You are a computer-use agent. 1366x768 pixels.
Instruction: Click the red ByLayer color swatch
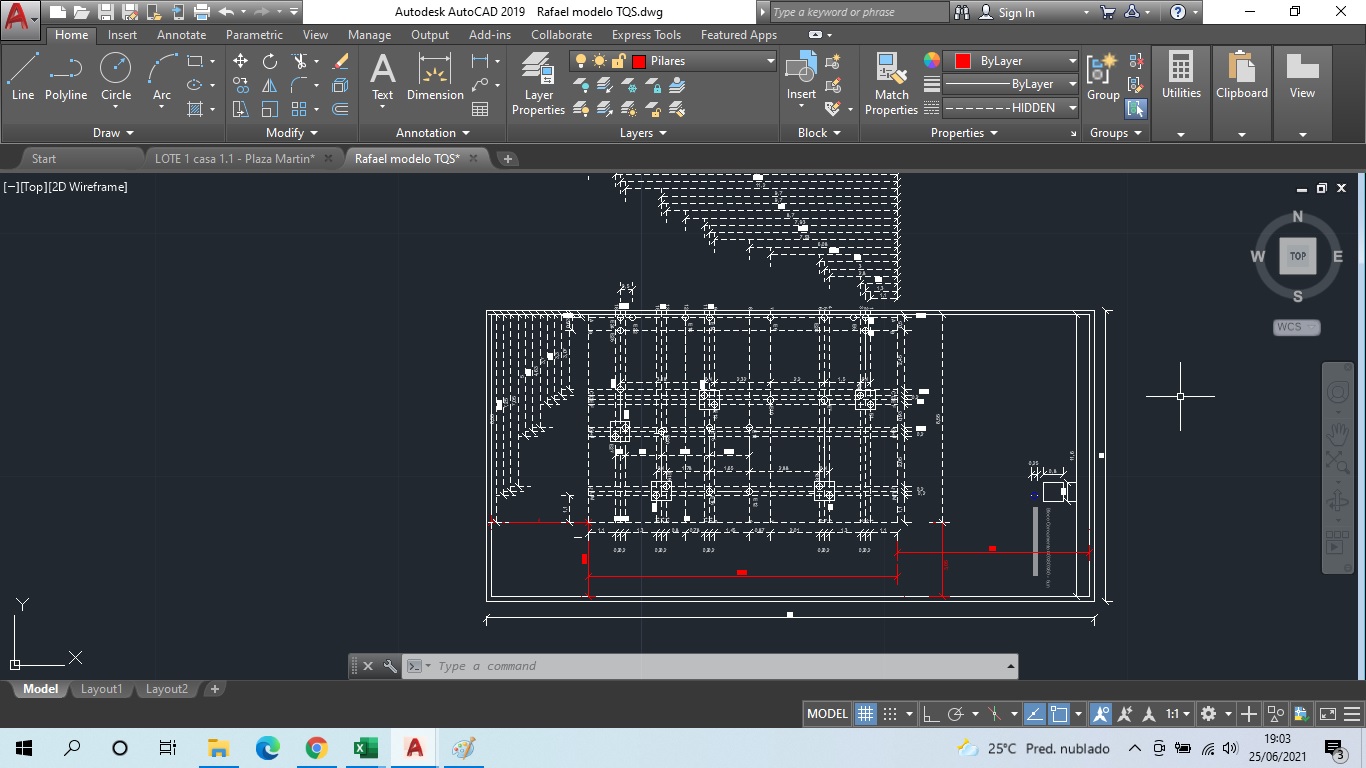click(x=963, y=61)
